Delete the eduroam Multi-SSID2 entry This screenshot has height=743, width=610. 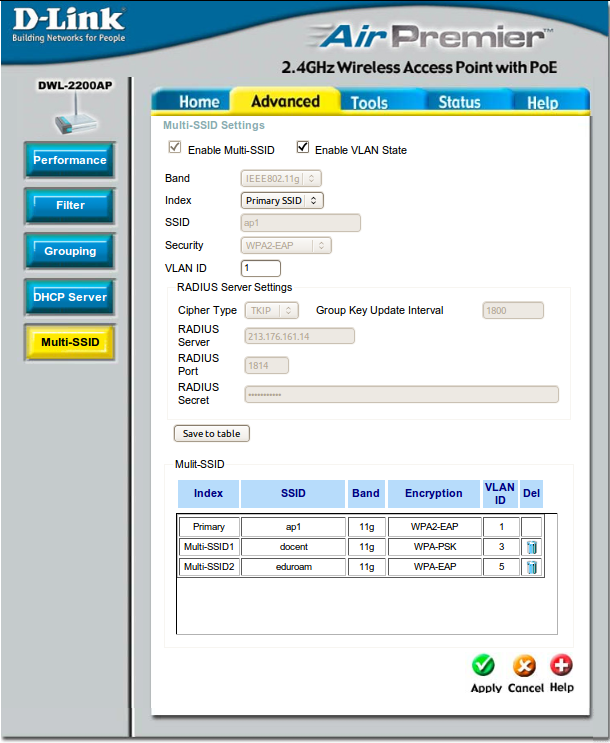click(531, 567)
